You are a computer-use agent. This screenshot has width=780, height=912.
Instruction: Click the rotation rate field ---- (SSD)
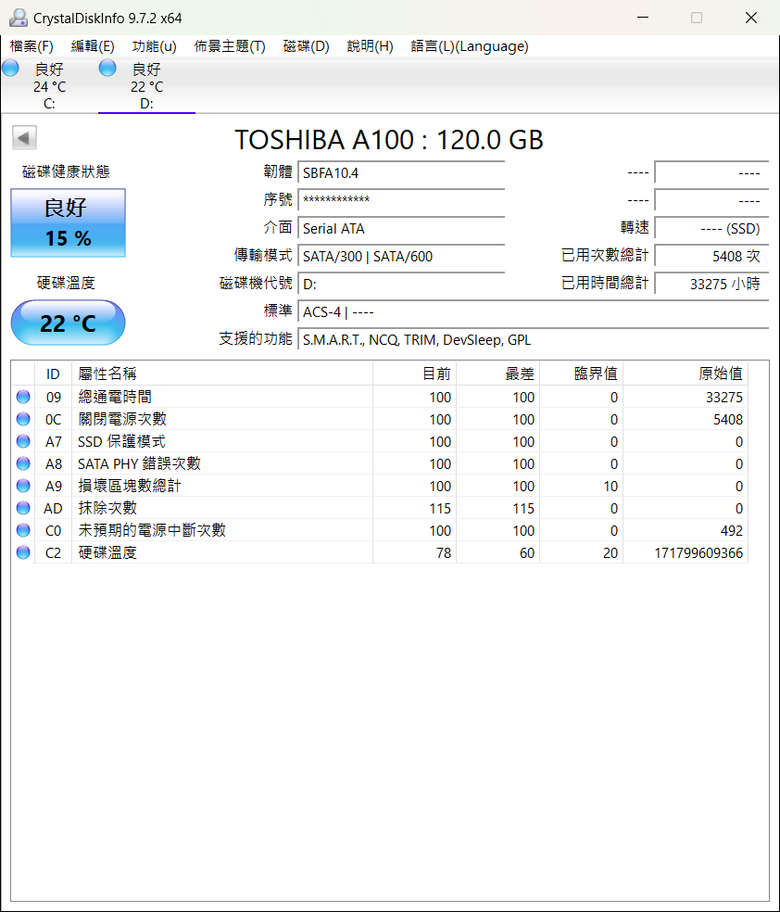(711, 229)
